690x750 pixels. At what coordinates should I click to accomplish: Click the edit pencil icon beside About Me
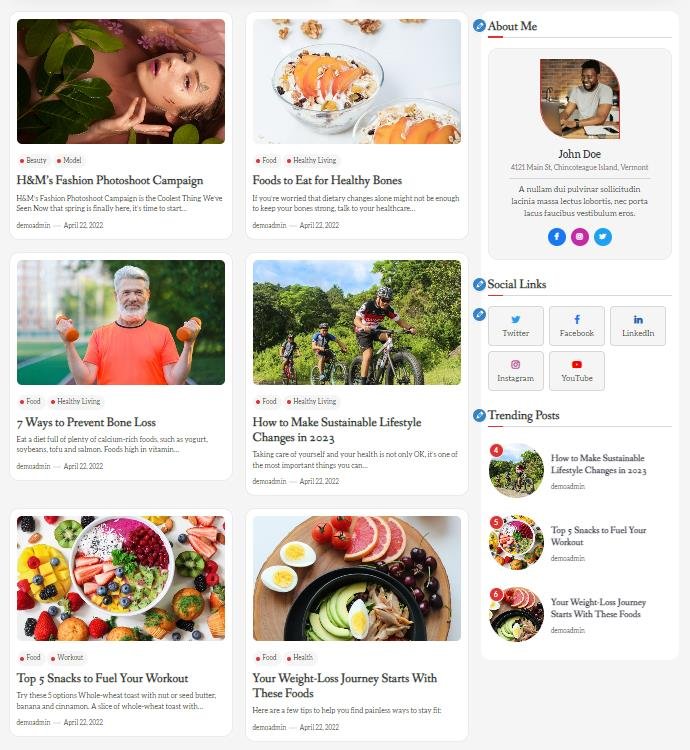point(479,26)
